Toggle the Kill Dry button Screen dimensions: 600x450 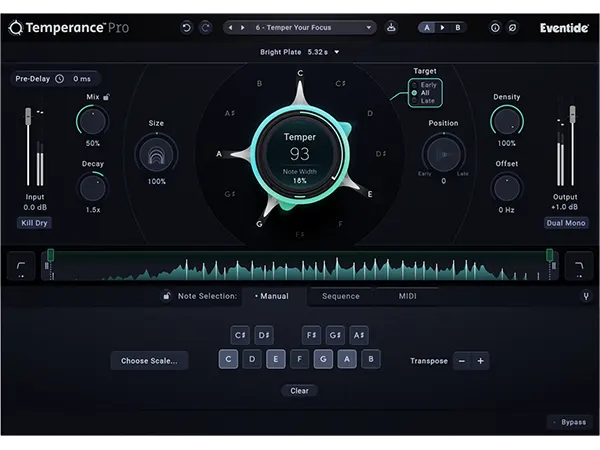tap(34, 223)
